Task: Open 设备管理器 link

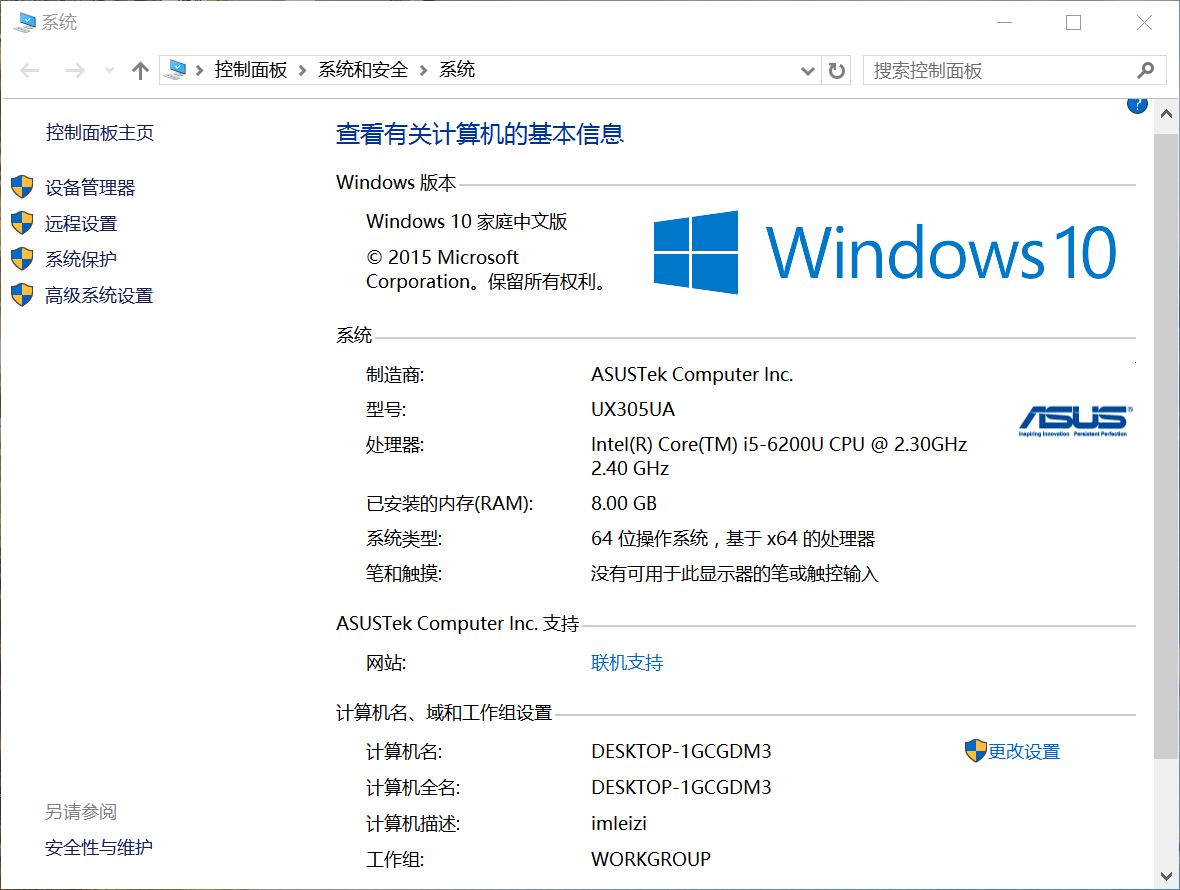Action: pos(90,187)
